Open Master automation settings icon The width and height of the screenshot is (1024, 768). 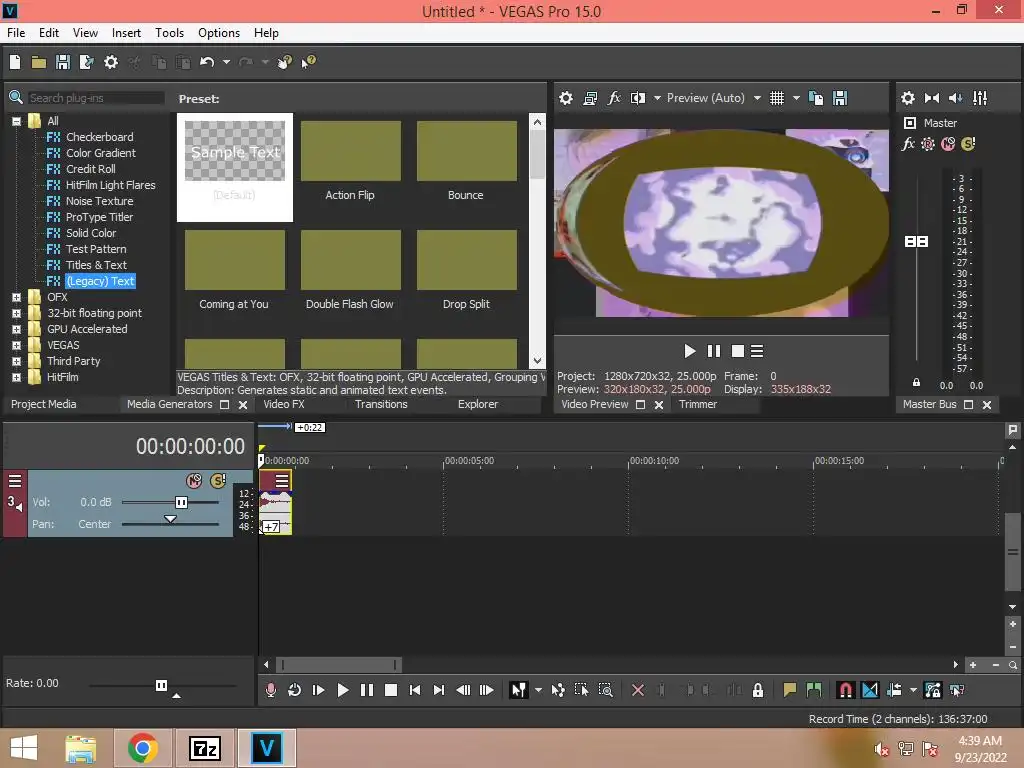tap(928, 144)
